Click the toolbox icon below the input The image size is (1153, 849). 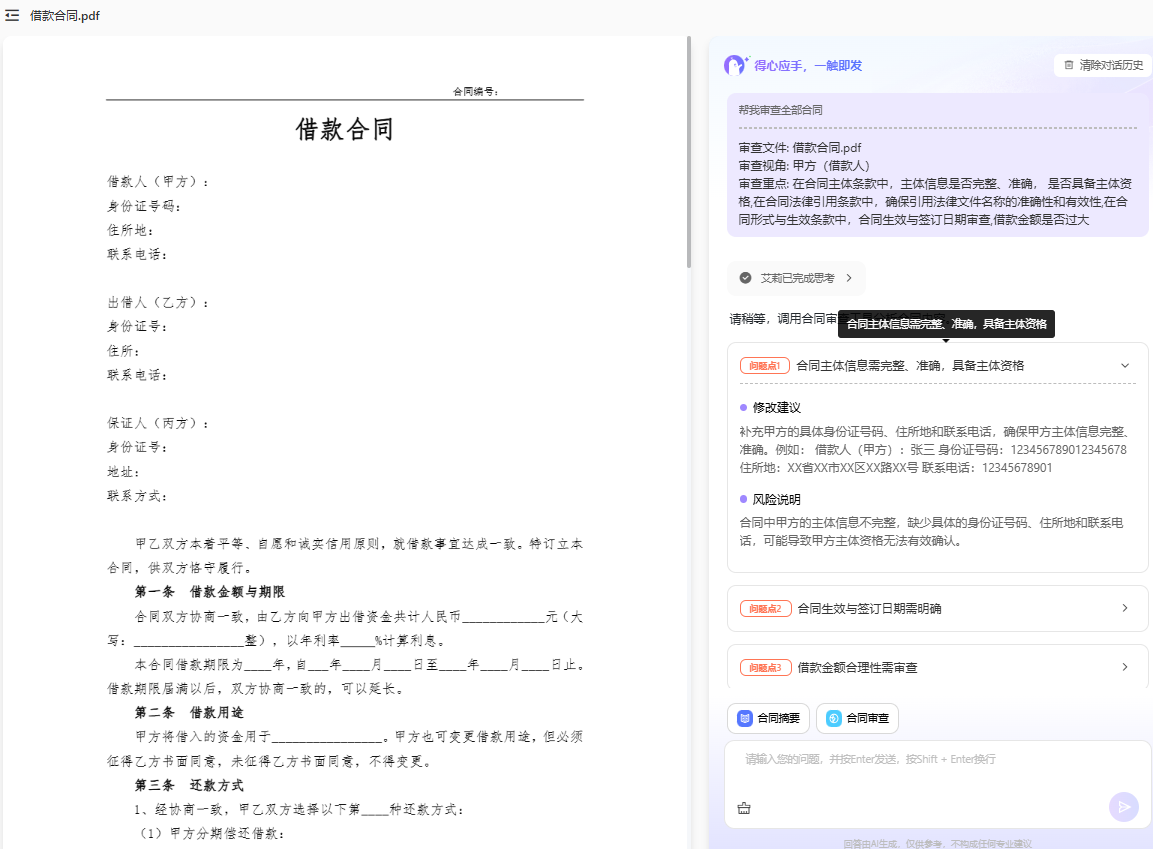pos(744,808)
